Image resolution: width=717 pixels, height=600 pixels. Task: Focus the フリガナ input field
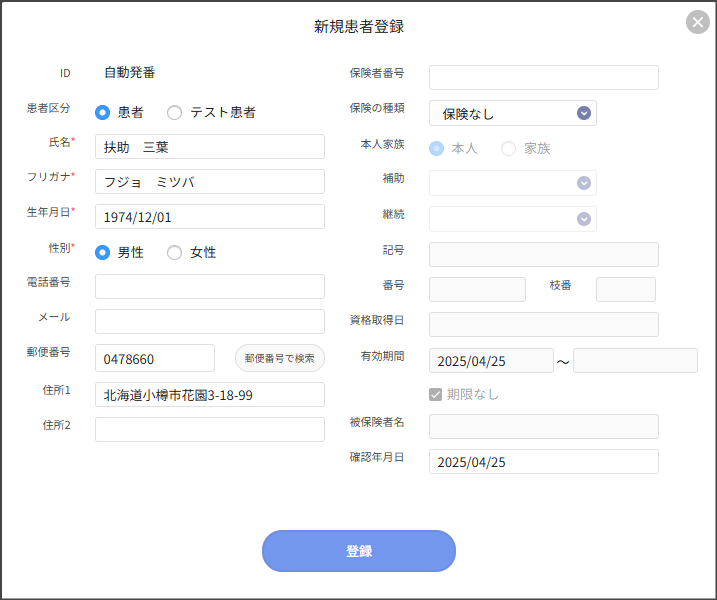coord(209,182)
